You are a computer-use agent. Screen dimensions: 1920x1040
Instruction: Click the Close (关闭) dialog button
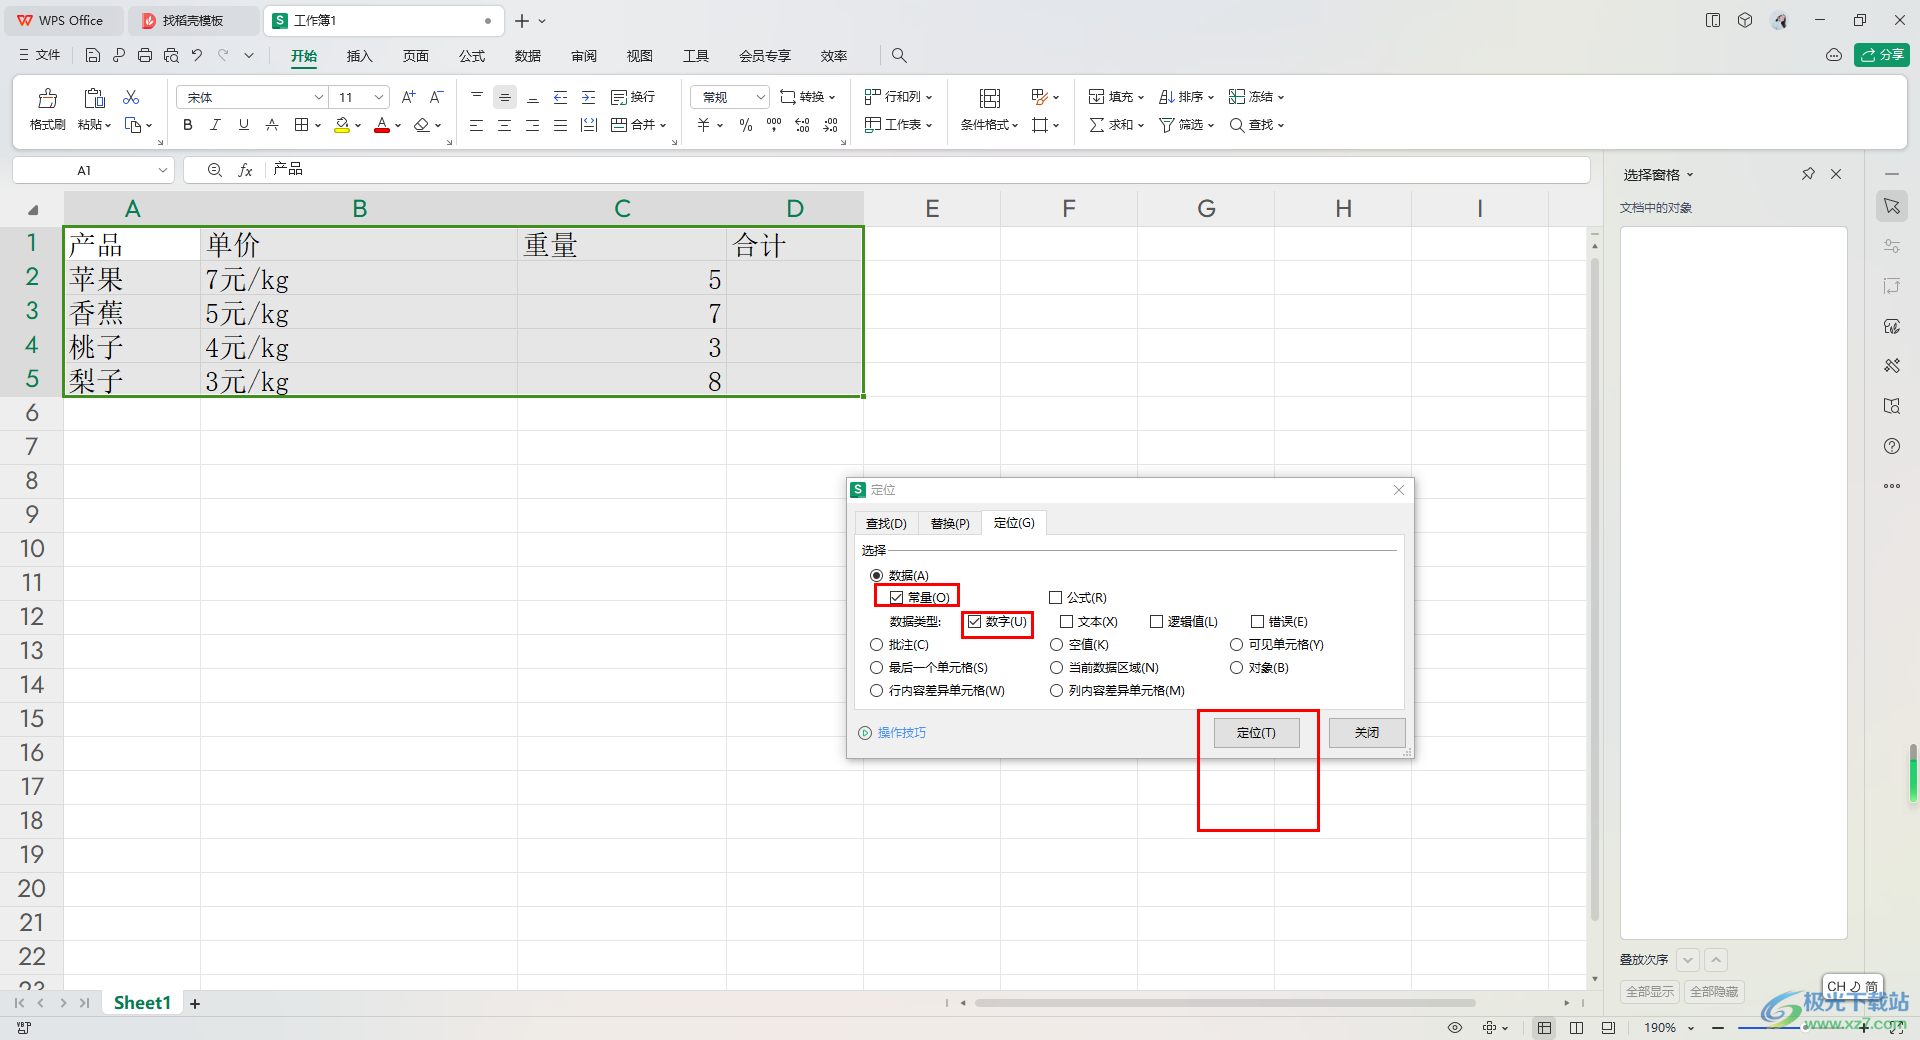(x=1367, y=733)
